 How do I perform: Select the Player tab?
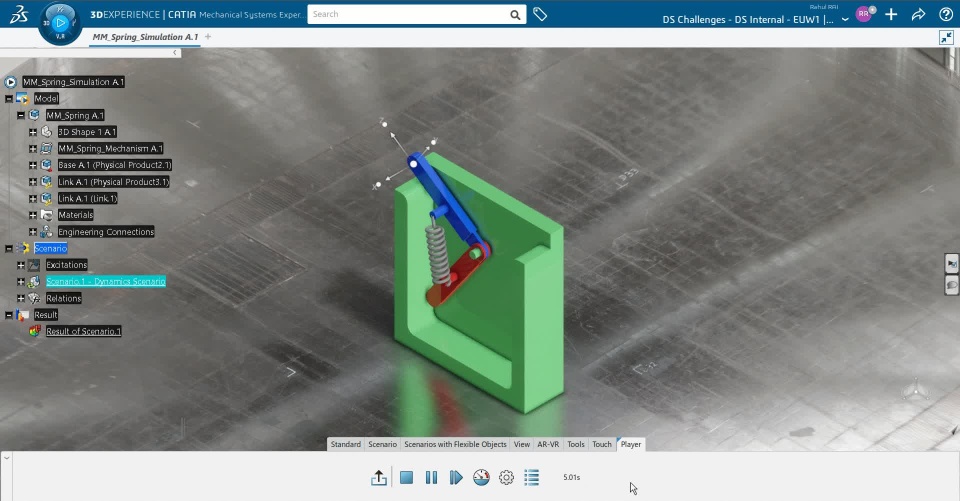[631, 444]
